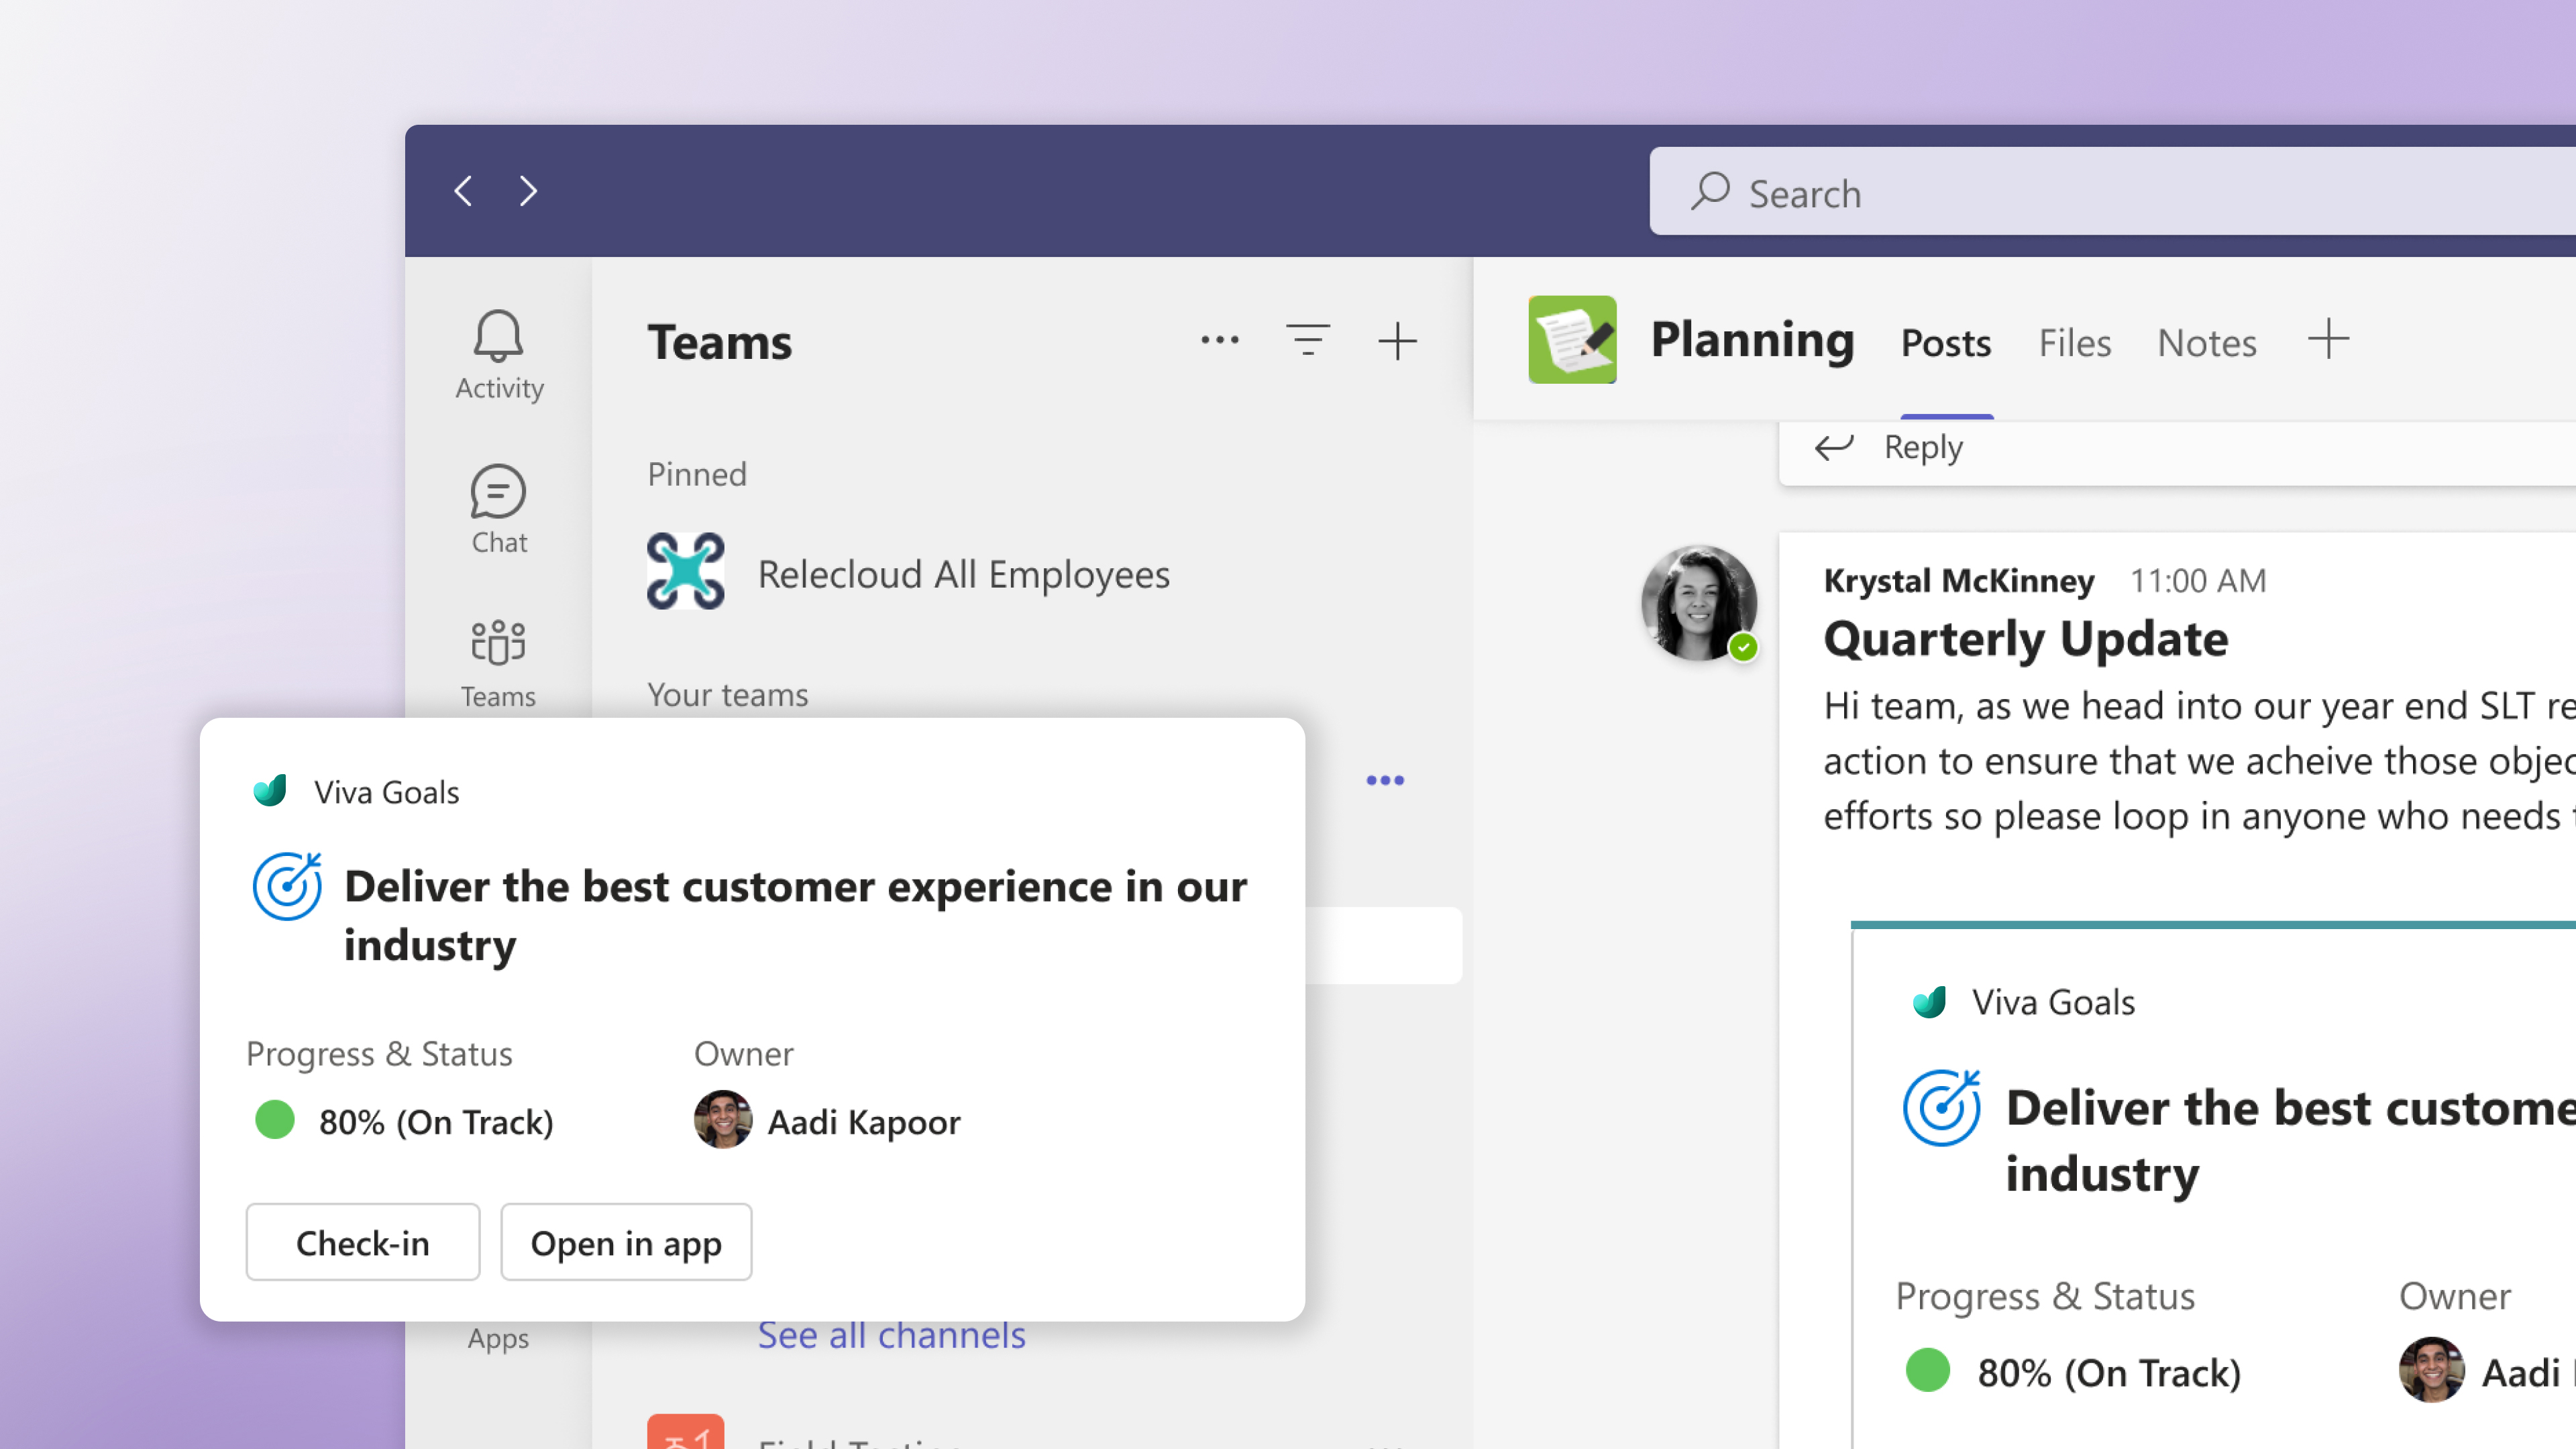Click the orange team icon at the list bottom

pyautogui.click(x=685, y=1432)
